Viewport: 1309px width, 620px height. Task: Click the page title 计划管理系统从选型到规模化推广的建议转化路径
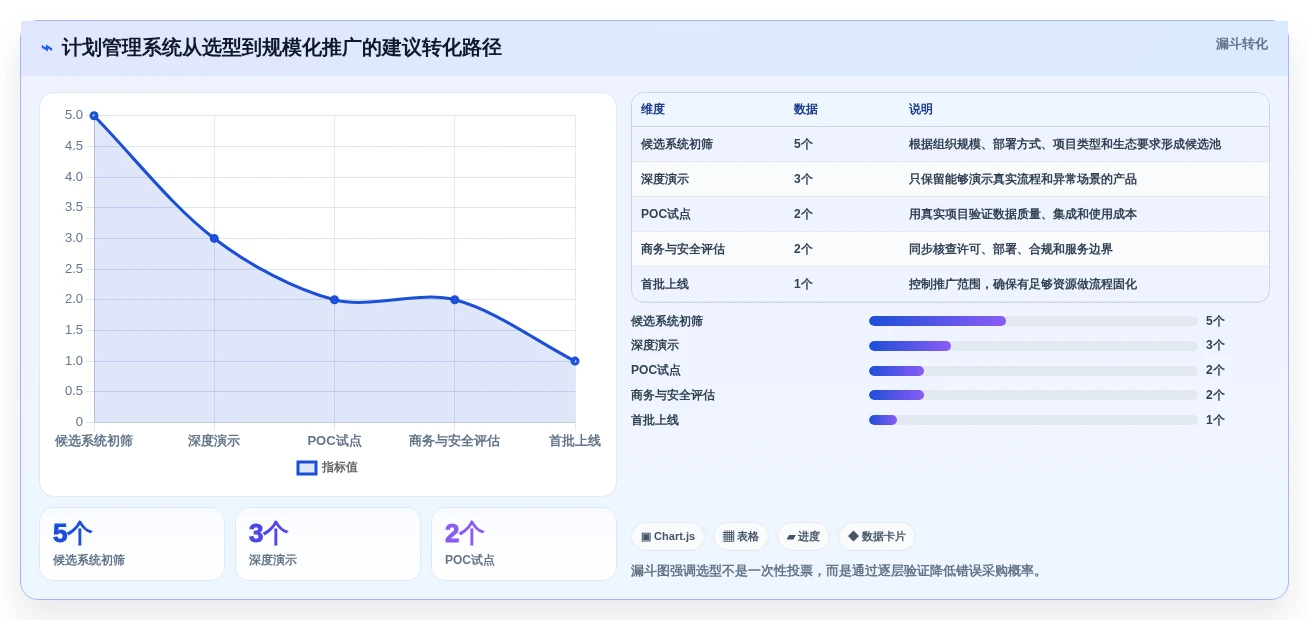(x=282, y=48)
